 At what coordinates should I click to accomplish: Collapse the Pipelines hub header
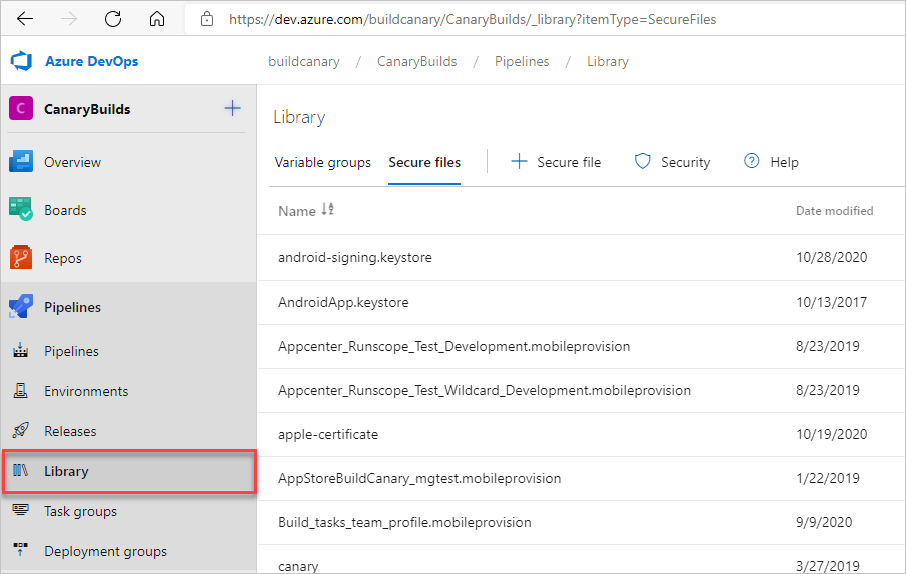click(x=72, y=307)
